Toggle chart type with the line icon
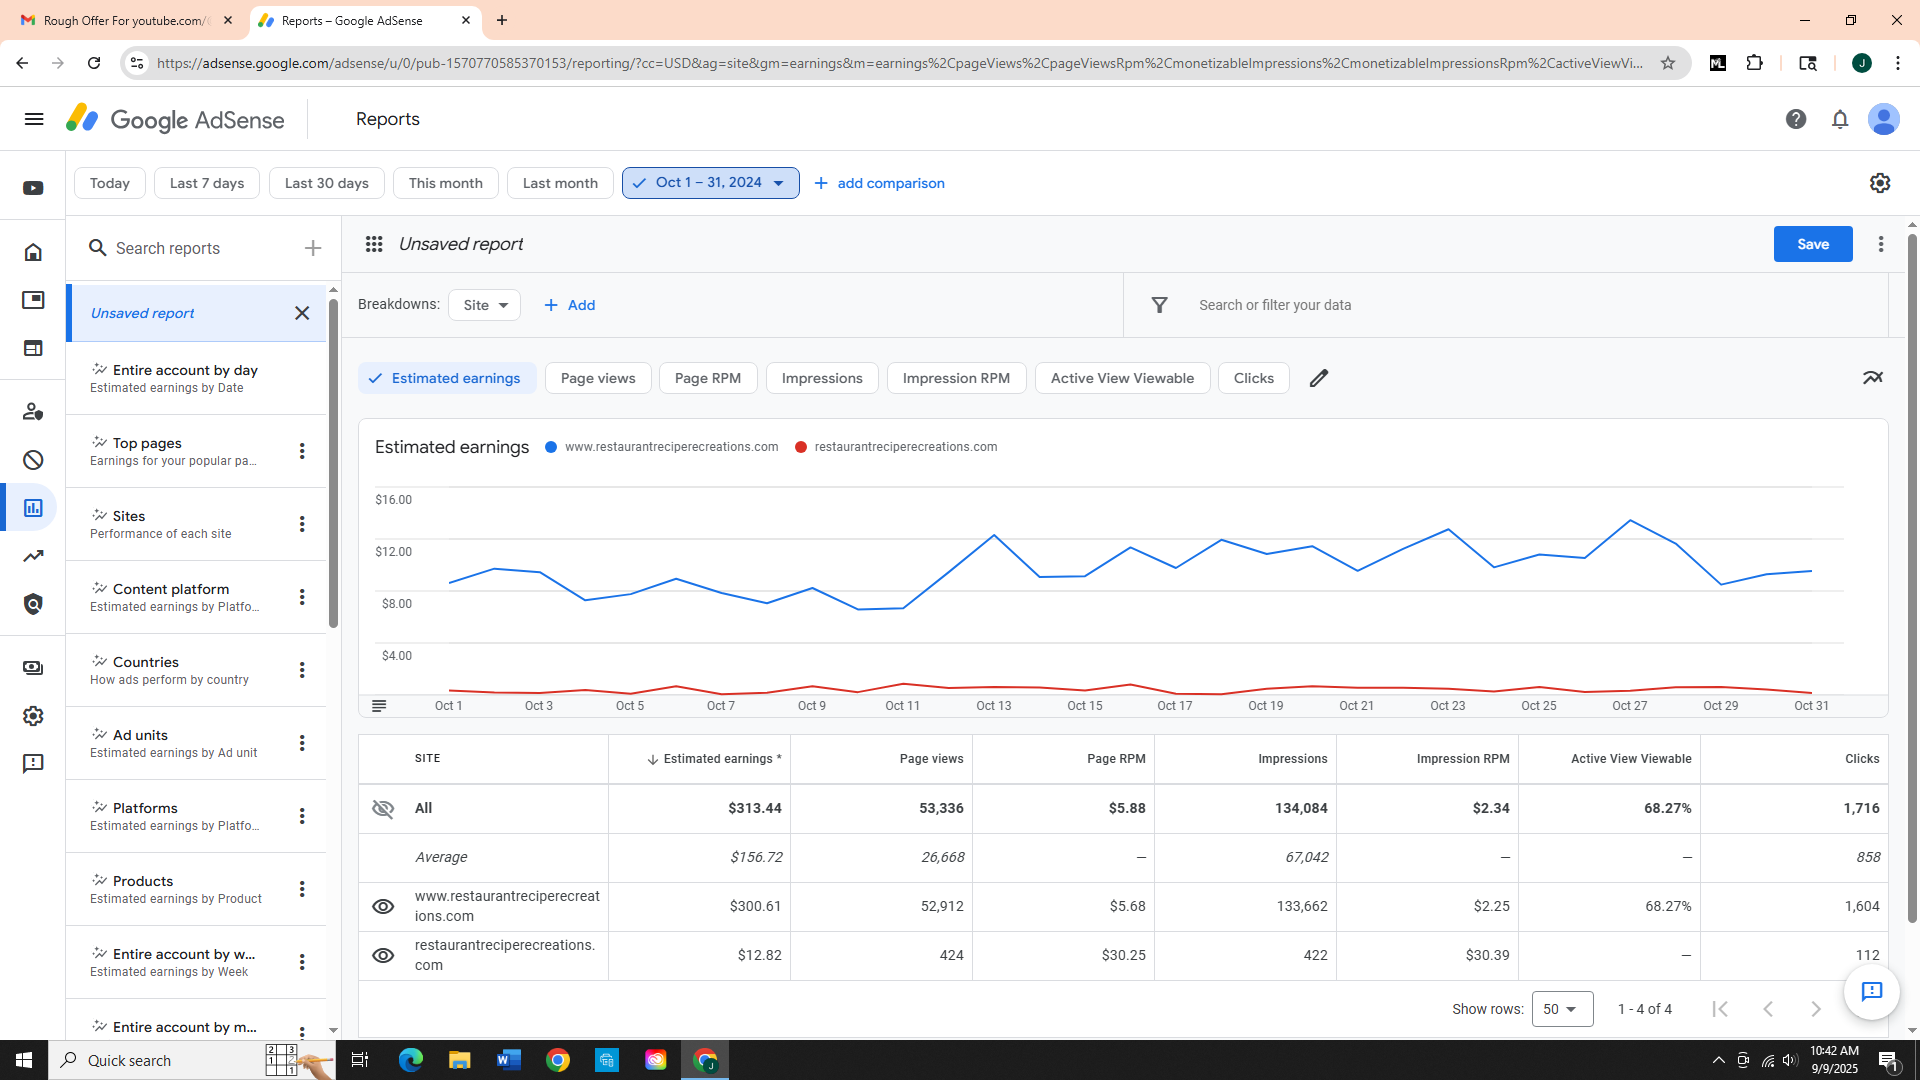 1872,378
